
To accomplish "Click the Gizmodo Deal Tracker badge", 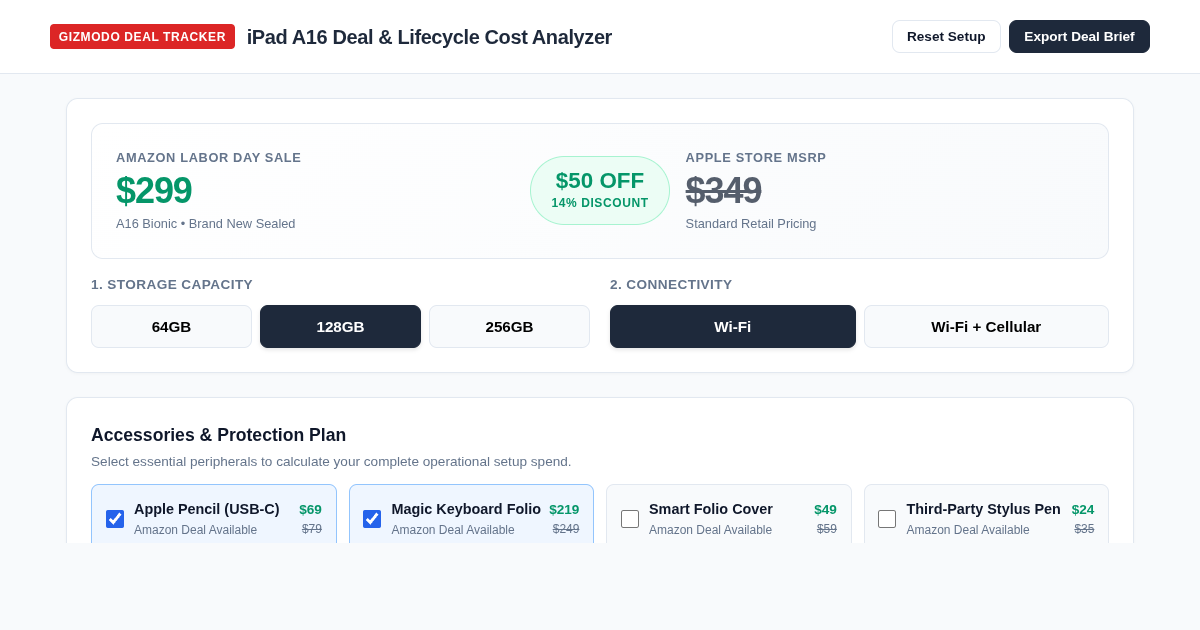I will 142,37.
